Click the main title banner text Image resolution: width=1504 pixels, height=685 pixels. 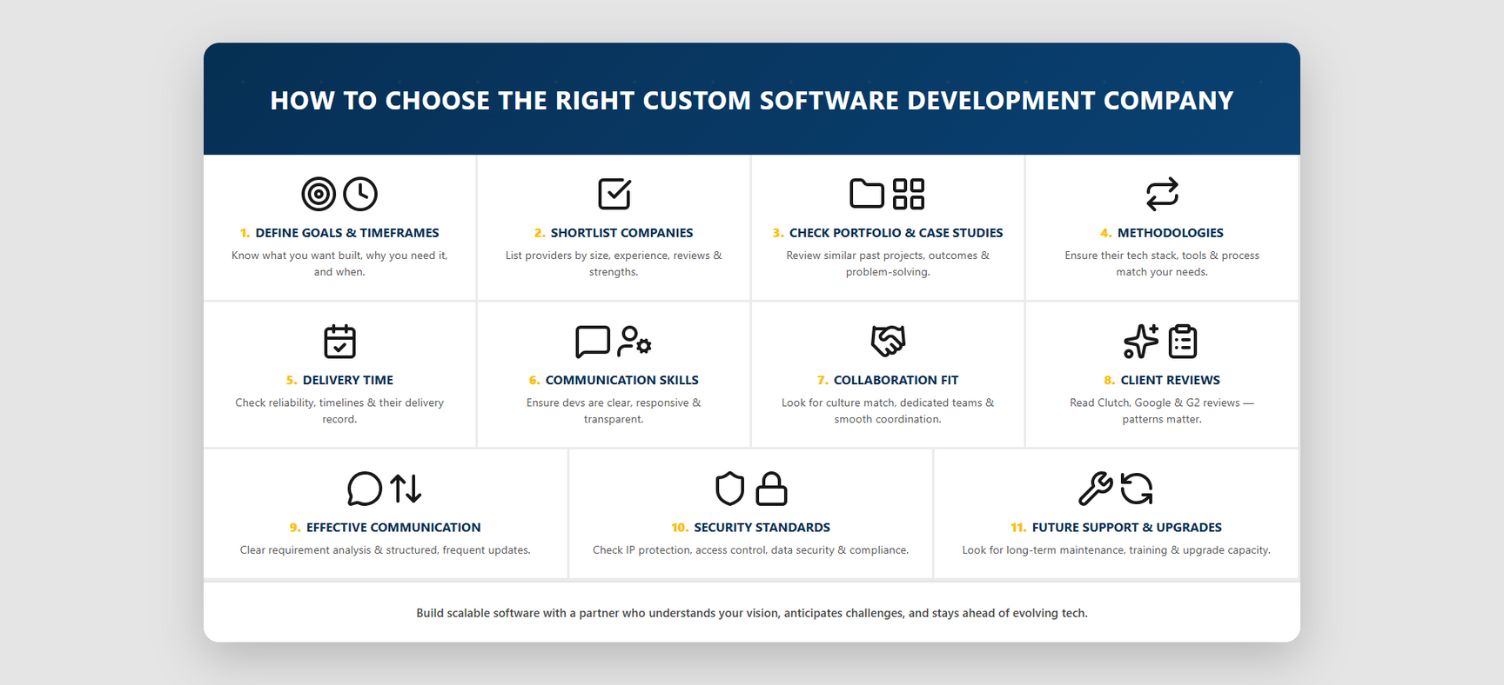tap(752, 101)
